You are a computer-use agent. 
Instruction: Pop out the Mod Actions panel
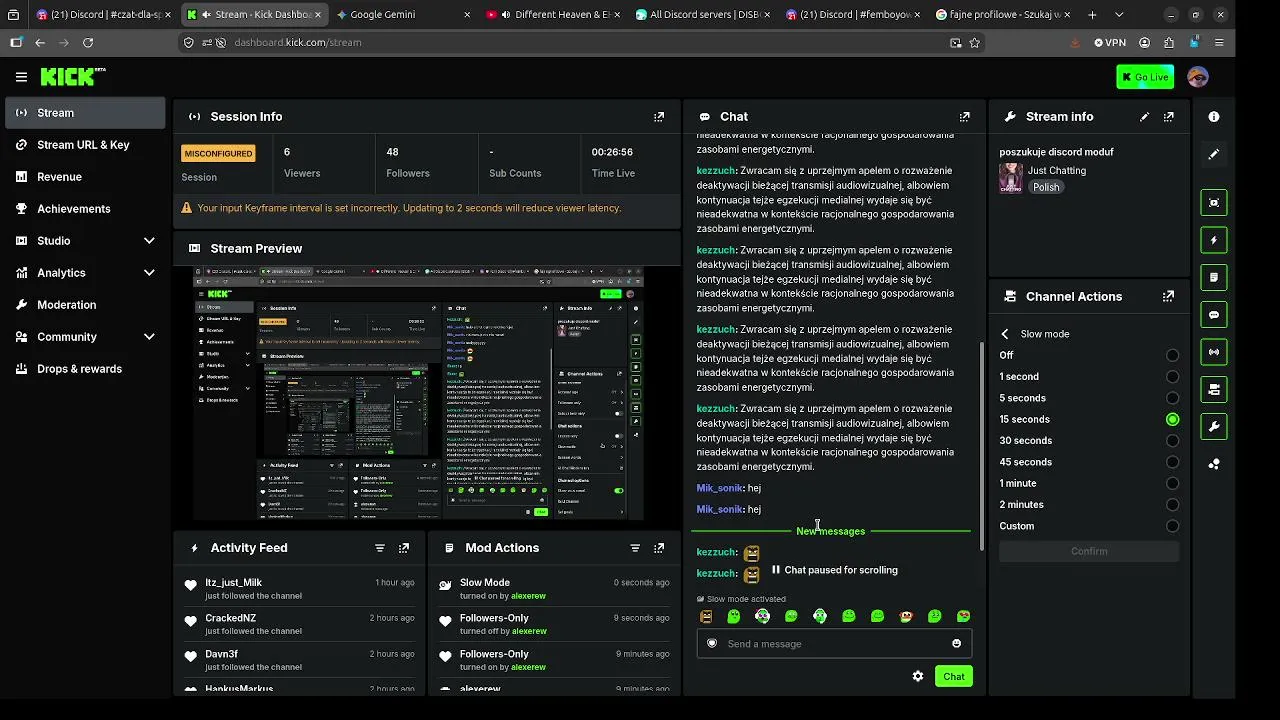pyautogui.click(x=659, y=548)
